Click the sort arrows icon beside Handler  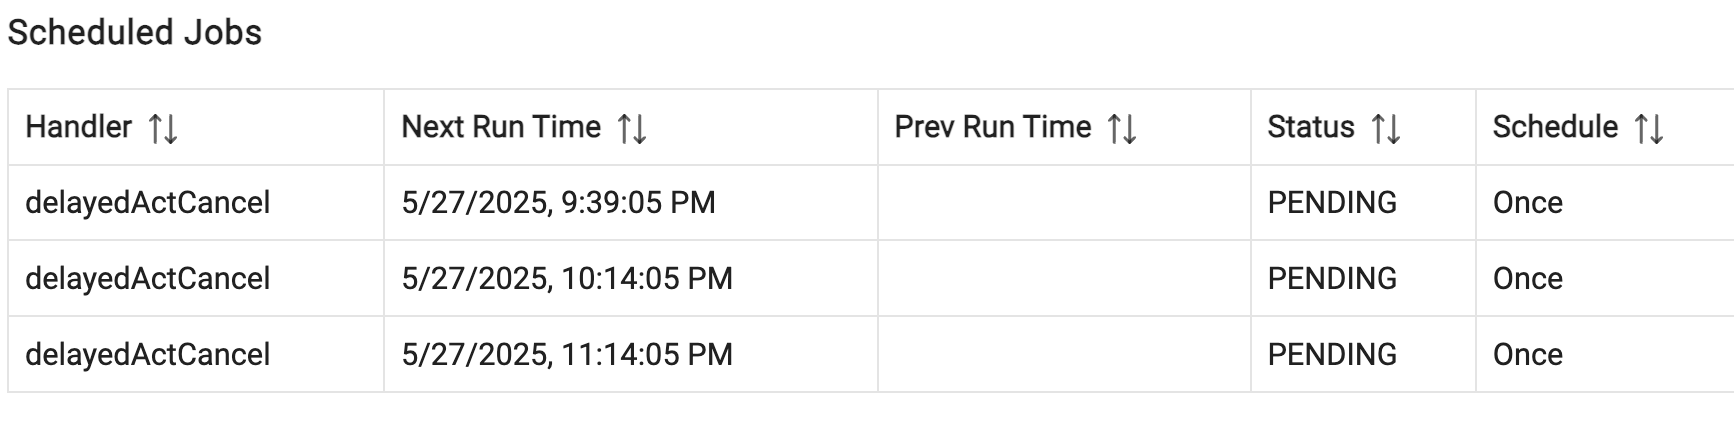[x=163, y=128]
